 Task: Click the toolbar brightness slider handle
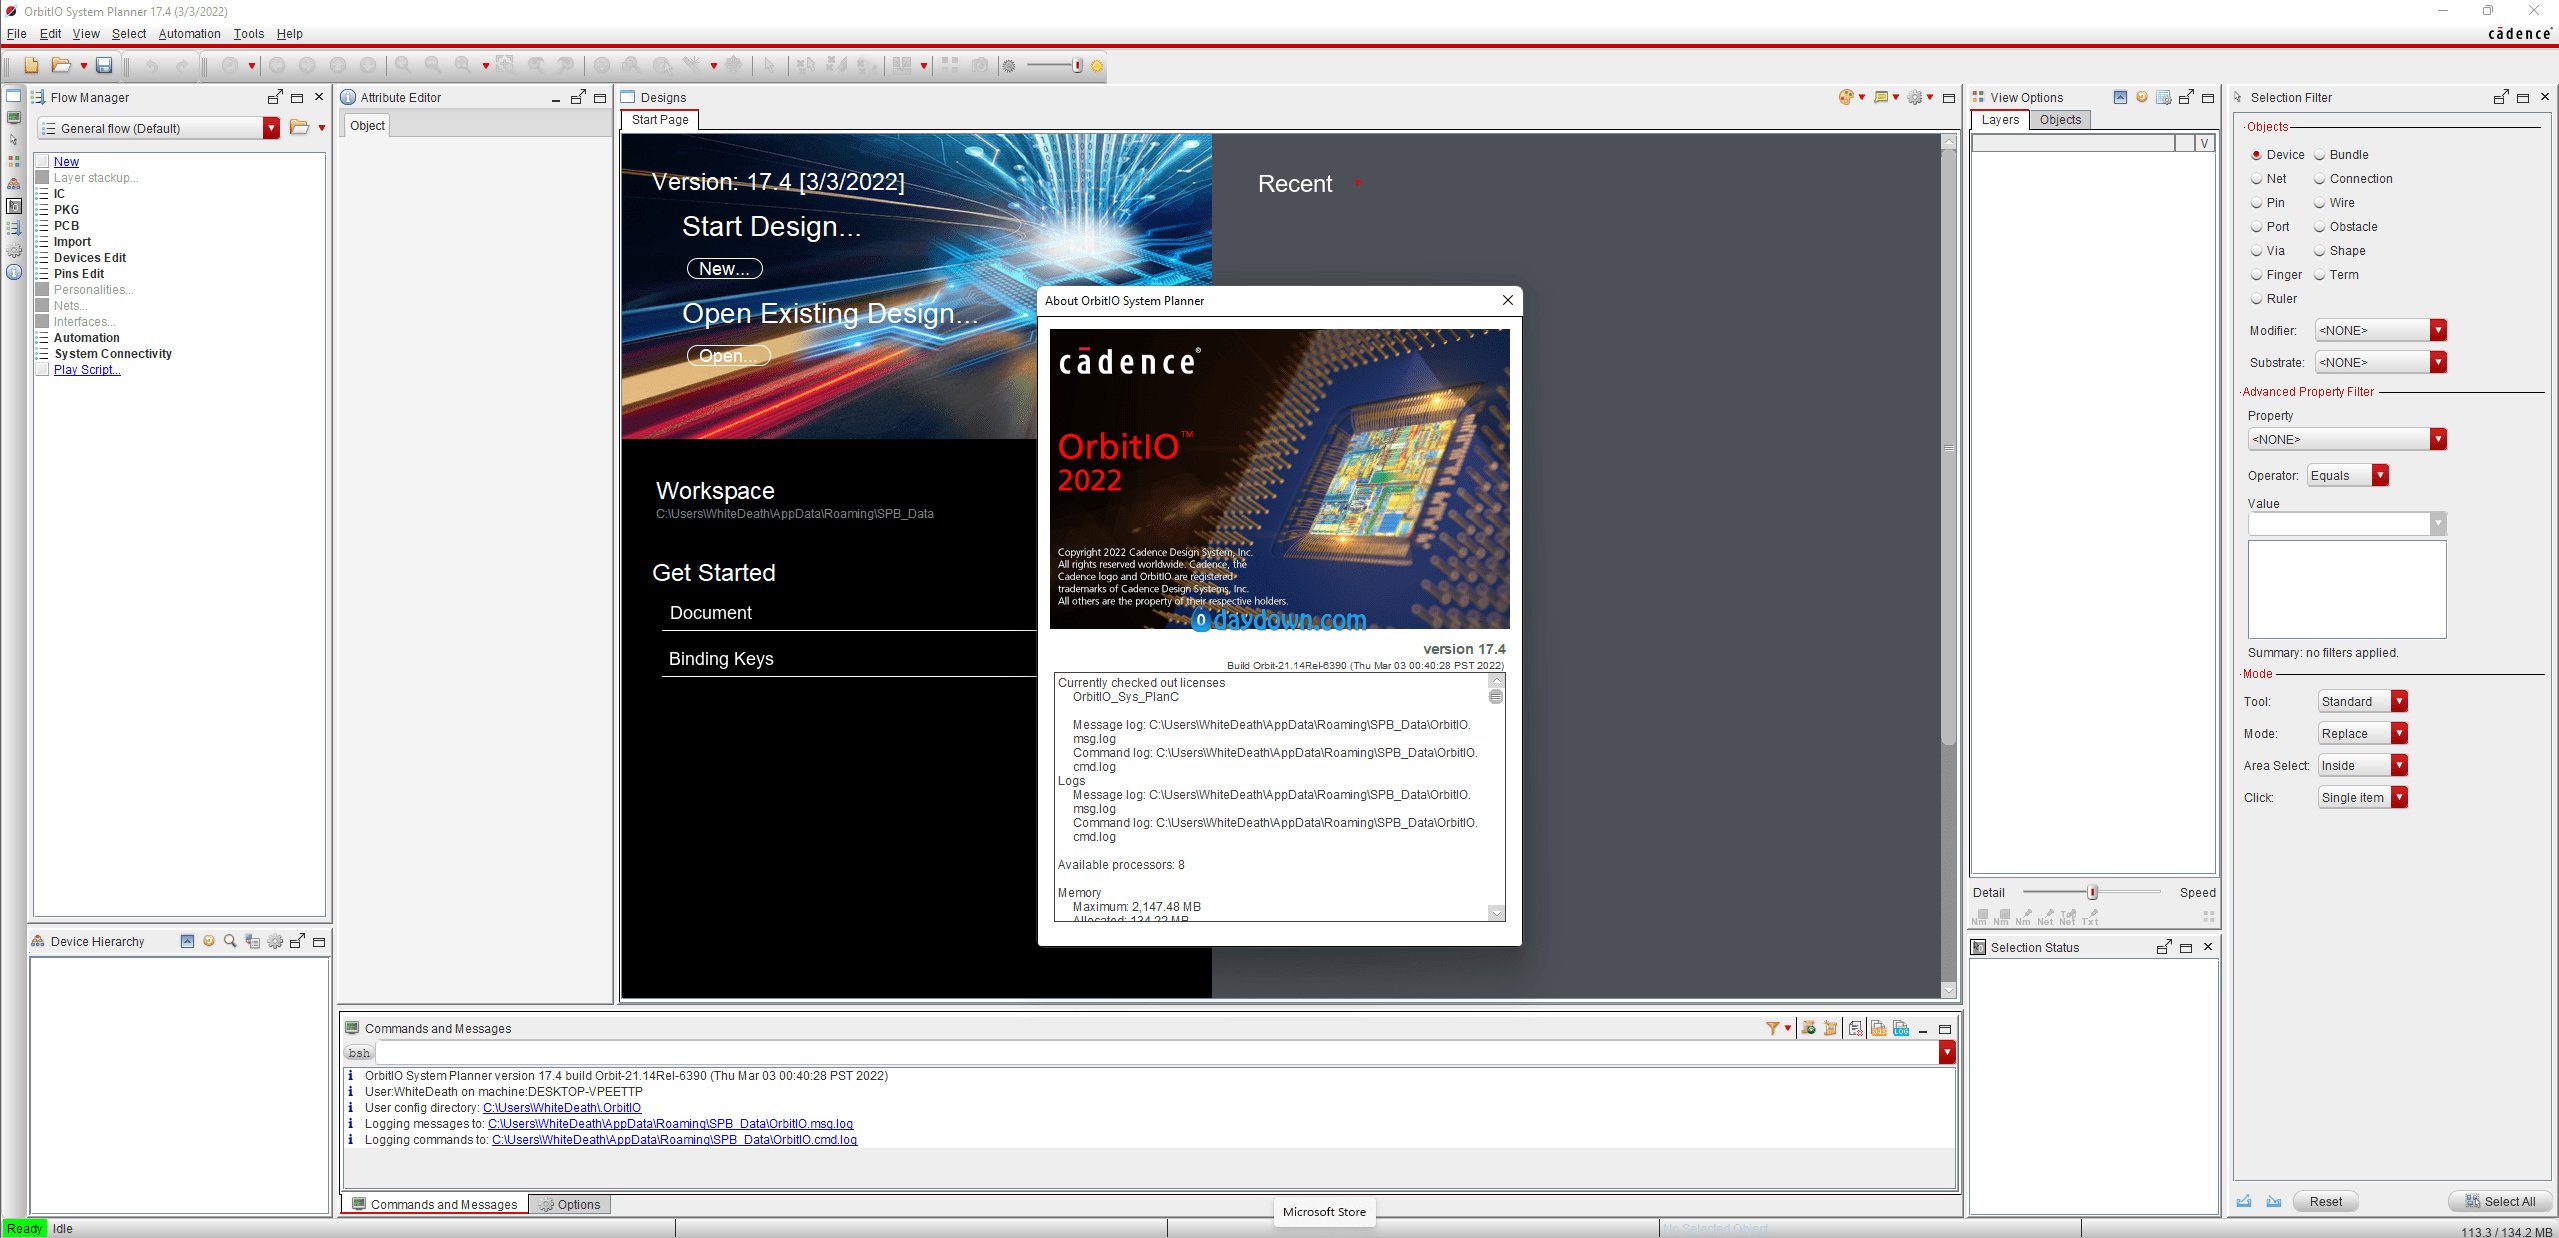click(1077, 66)
